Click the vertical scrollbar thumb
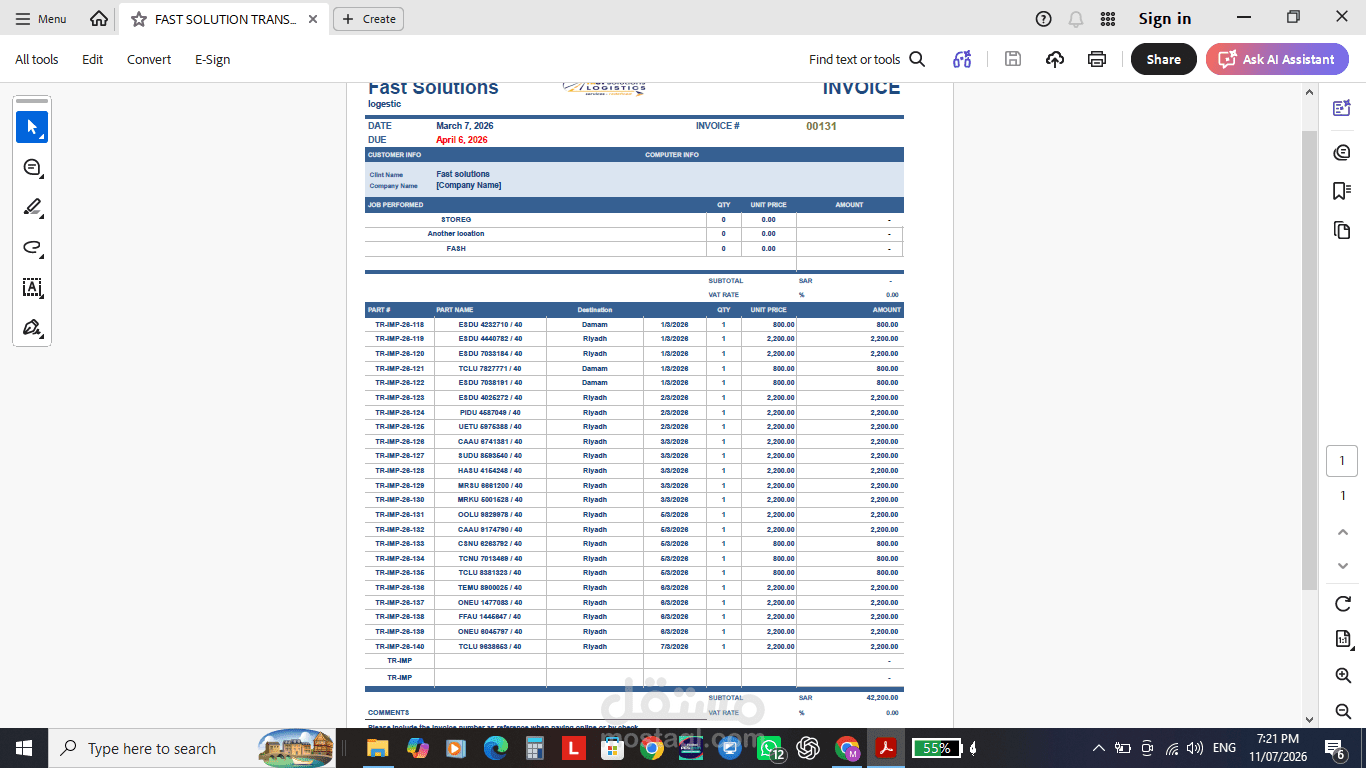The width and height of the screenshot is (1366, 768). click(x=1309, y=360)
